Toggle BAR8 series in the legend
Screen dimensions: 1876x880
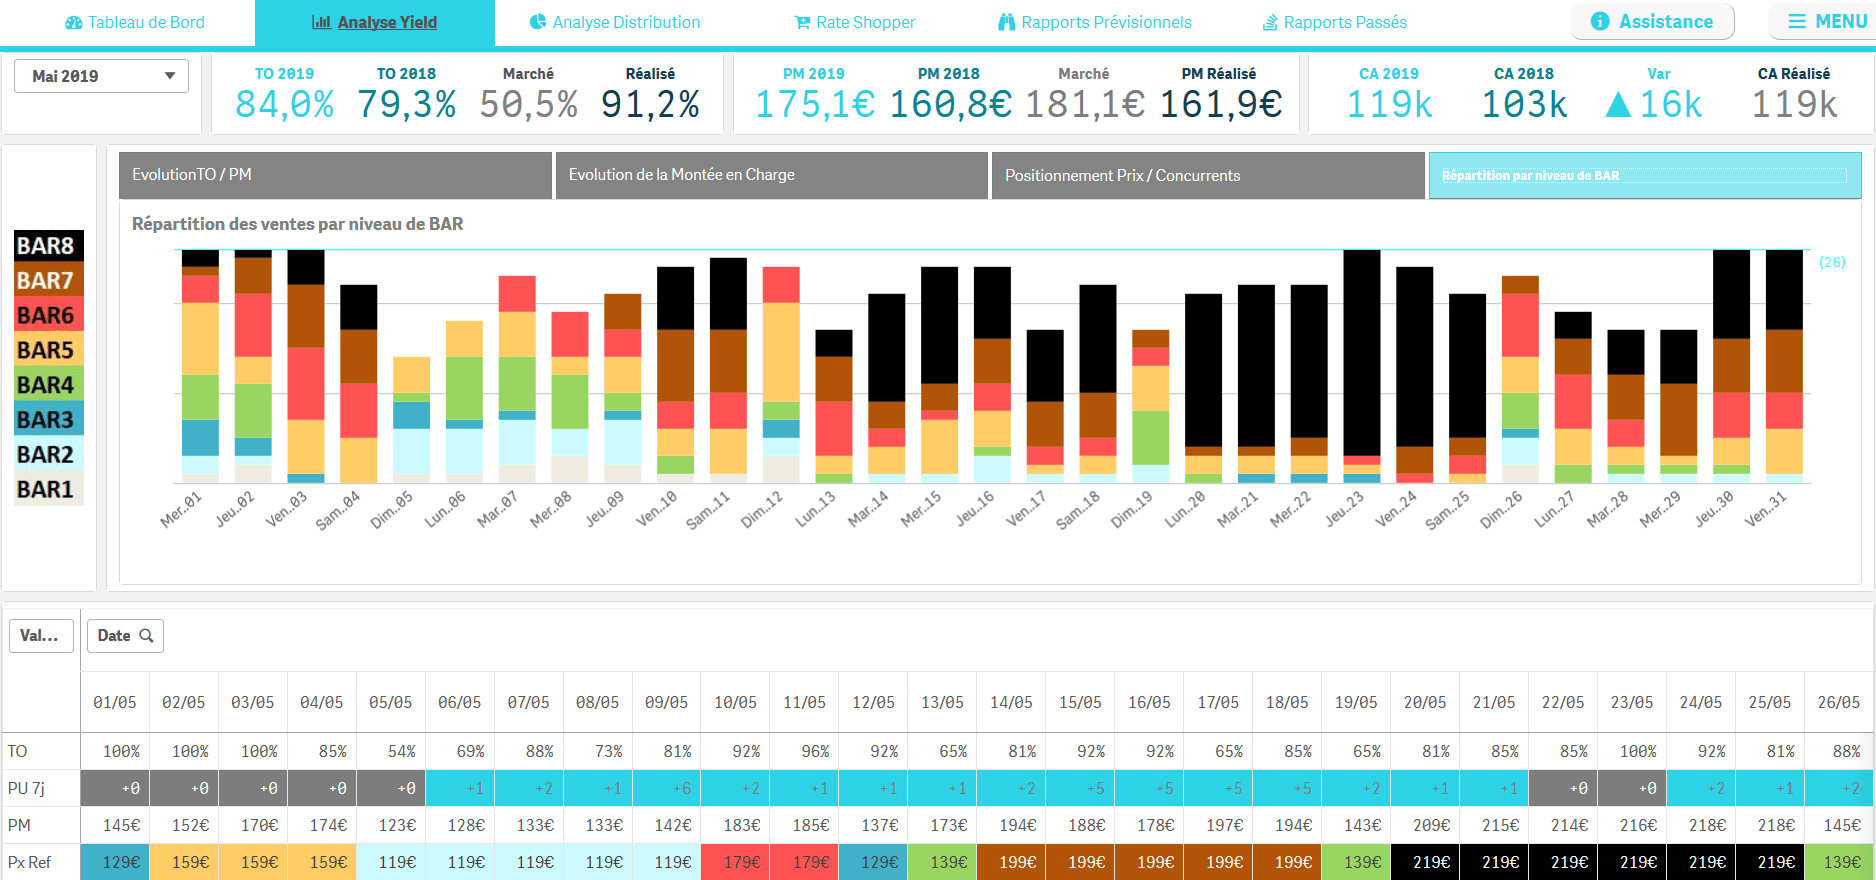(x=46, y=246)
